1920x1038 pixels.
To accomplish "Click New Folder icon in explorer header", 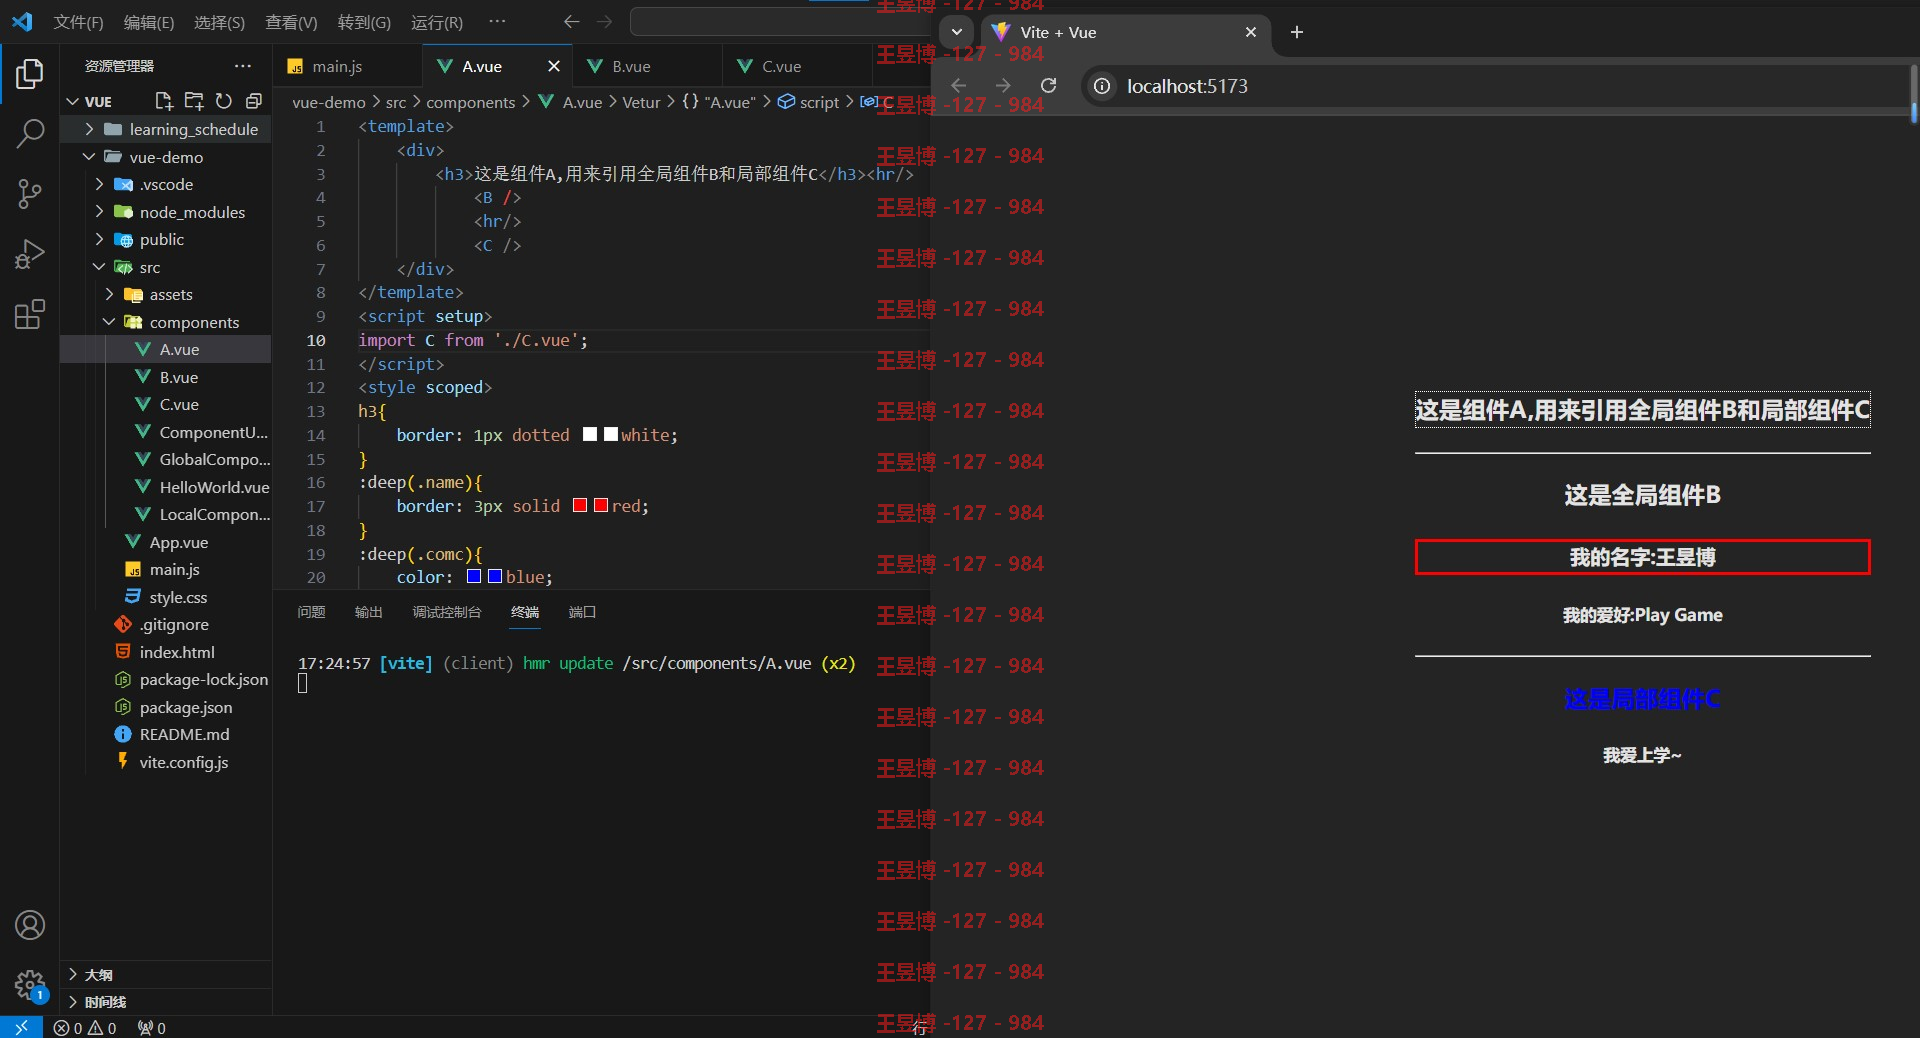I will [x=194, y=101].
